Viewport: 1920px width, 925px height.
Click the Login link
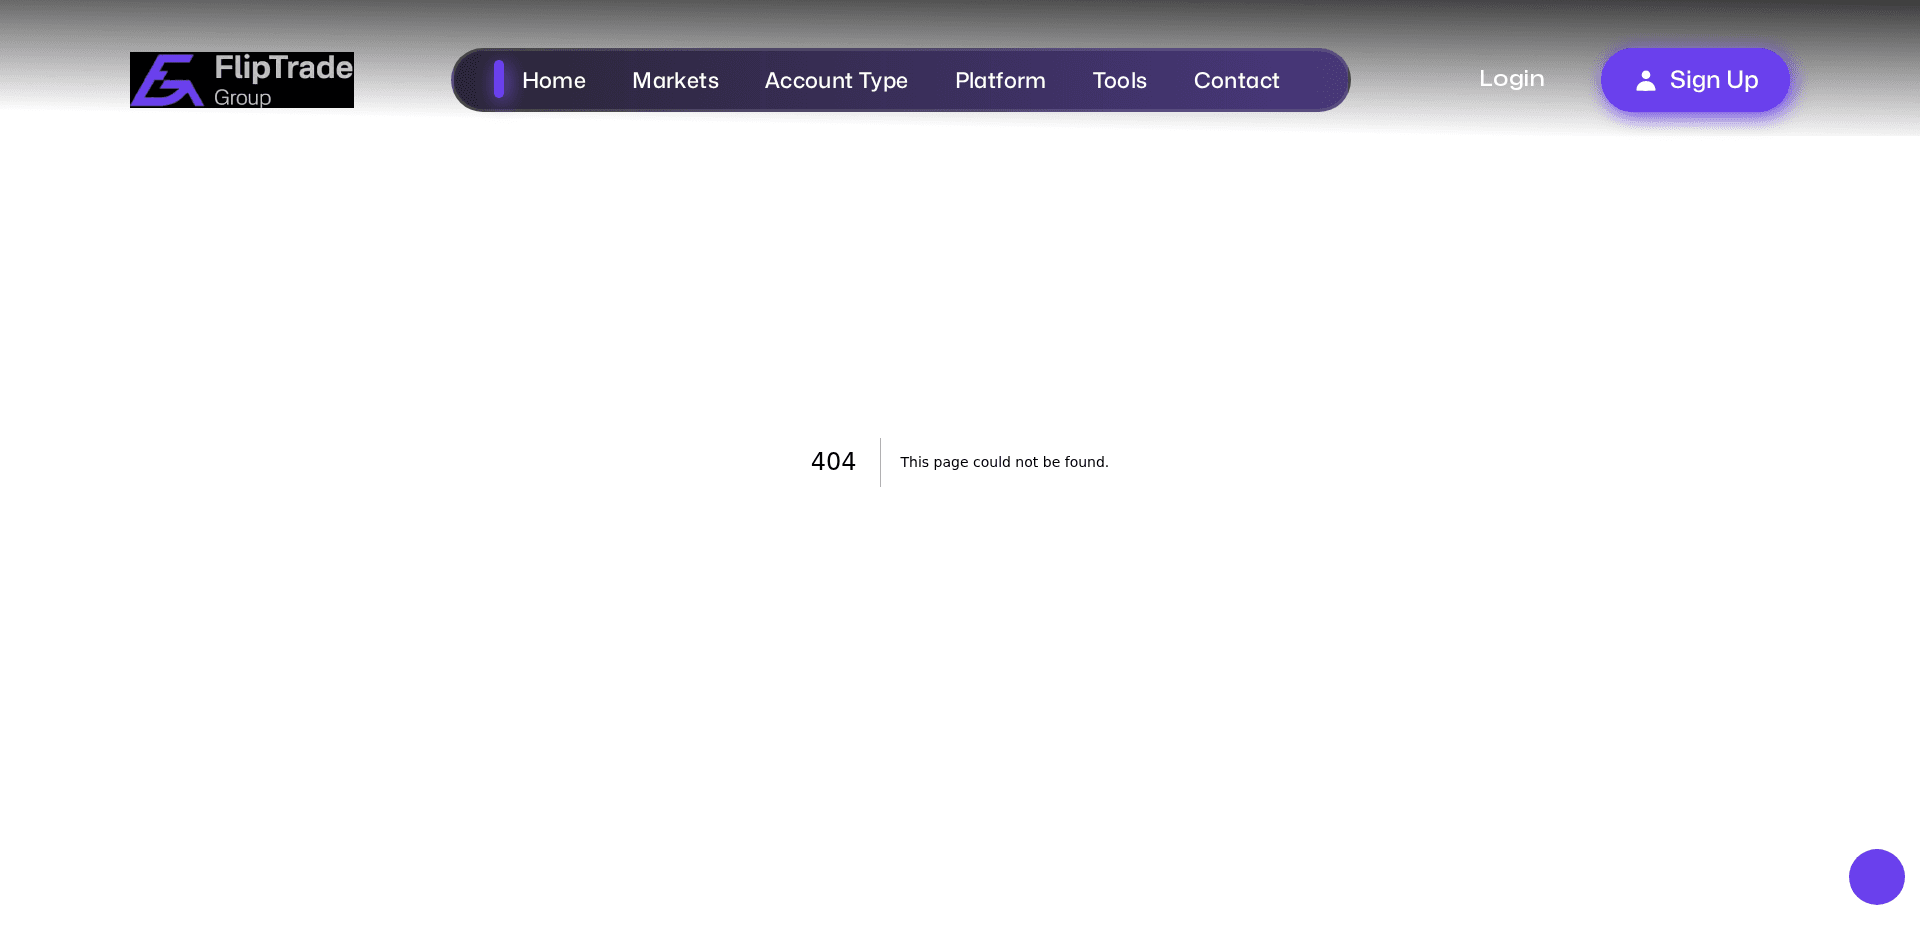coord(1511,78)
